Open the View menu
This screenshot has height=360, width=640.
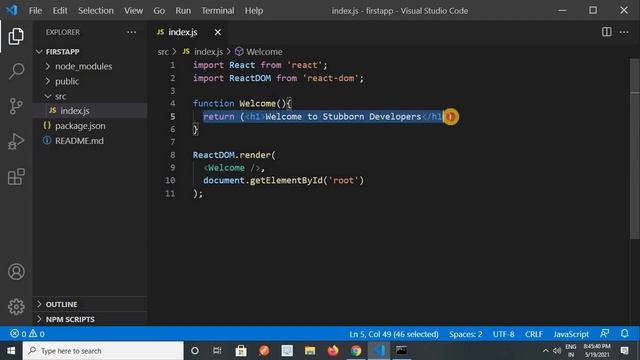[133, 11]
